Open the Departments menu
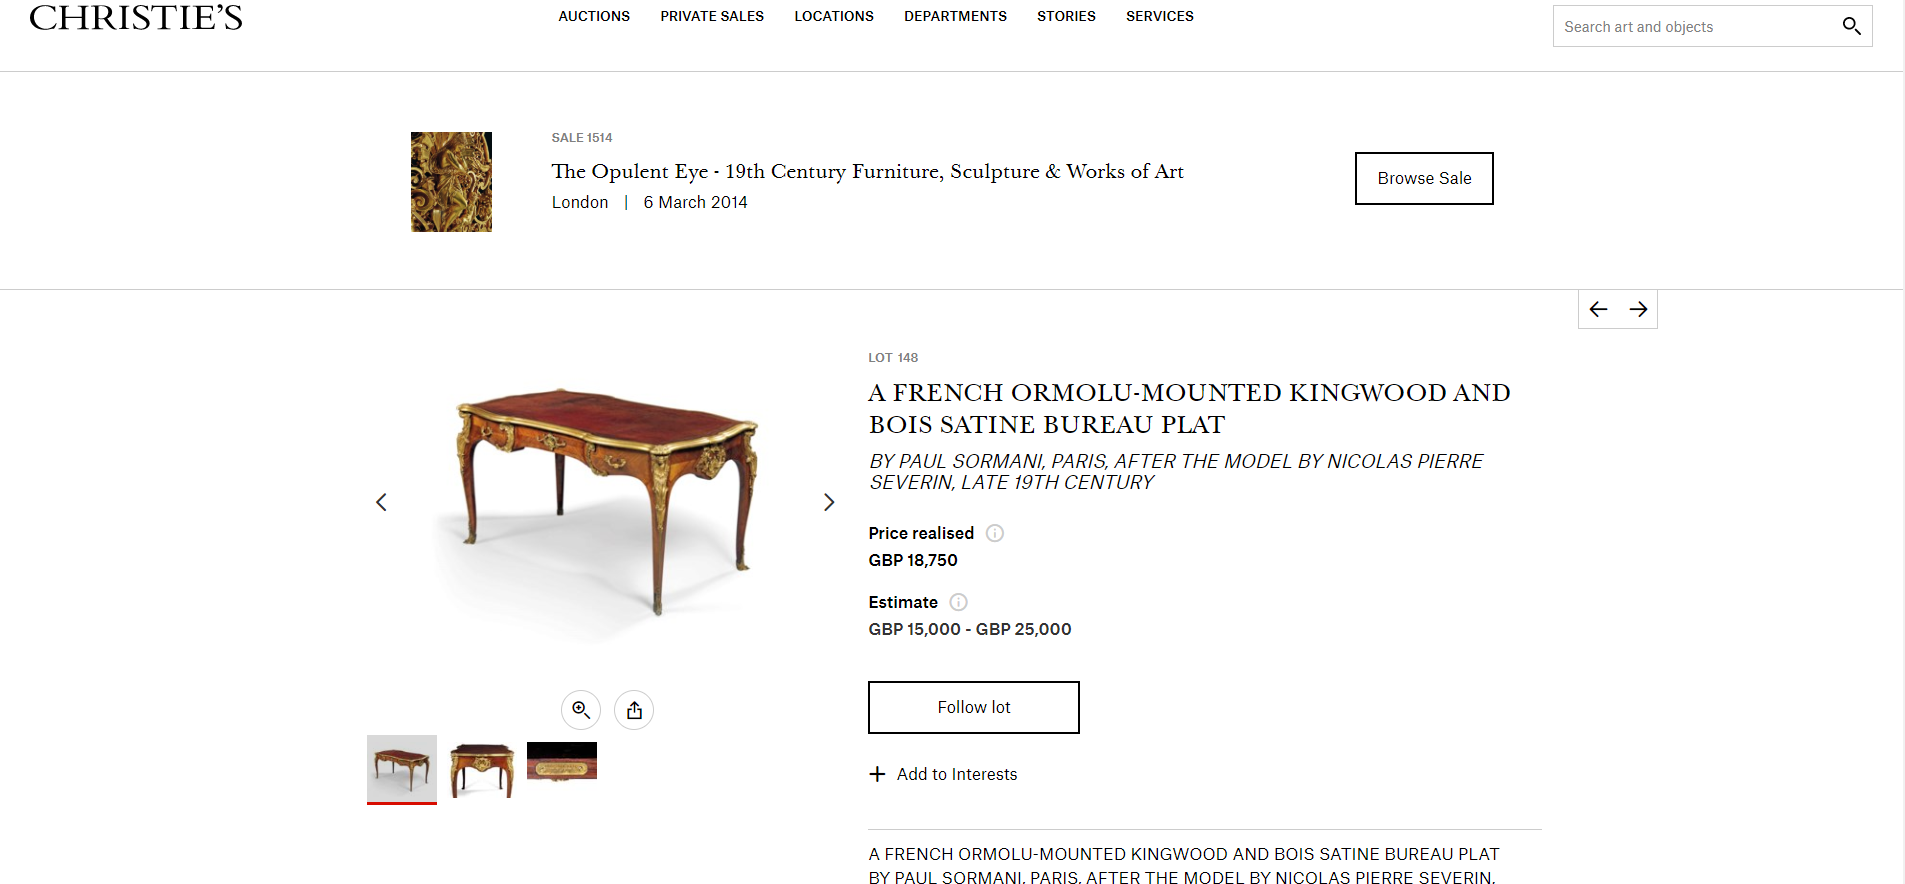 pyautogui.click(x=955, y=16)
